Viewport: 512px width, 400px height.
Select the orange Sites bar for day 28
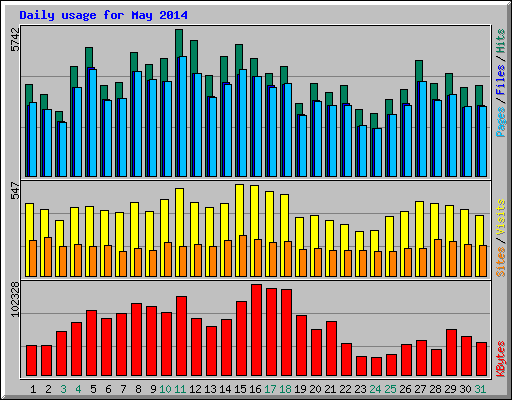[x=438, y=258]
